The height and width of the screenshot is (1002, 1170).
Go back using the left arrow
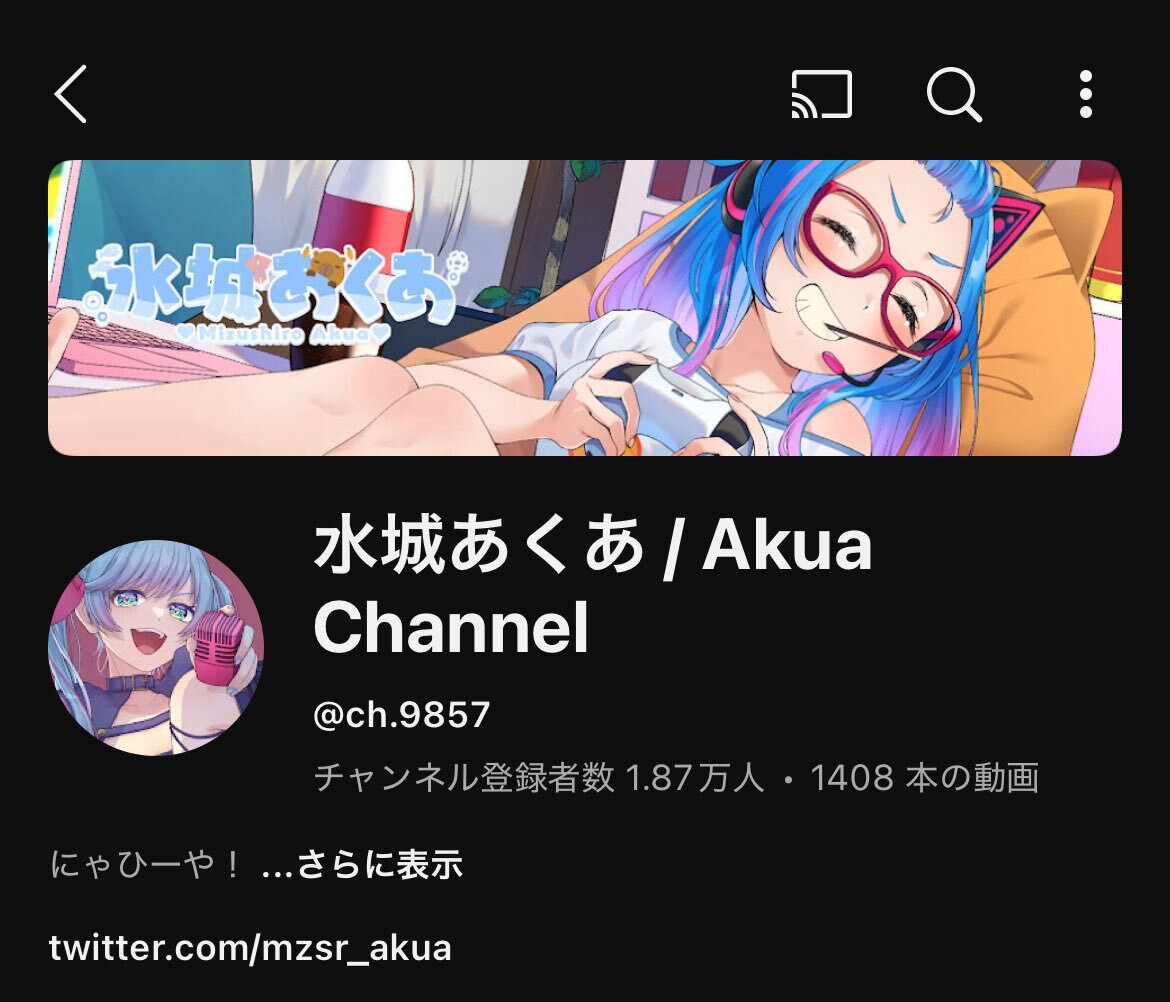point(71,94)
